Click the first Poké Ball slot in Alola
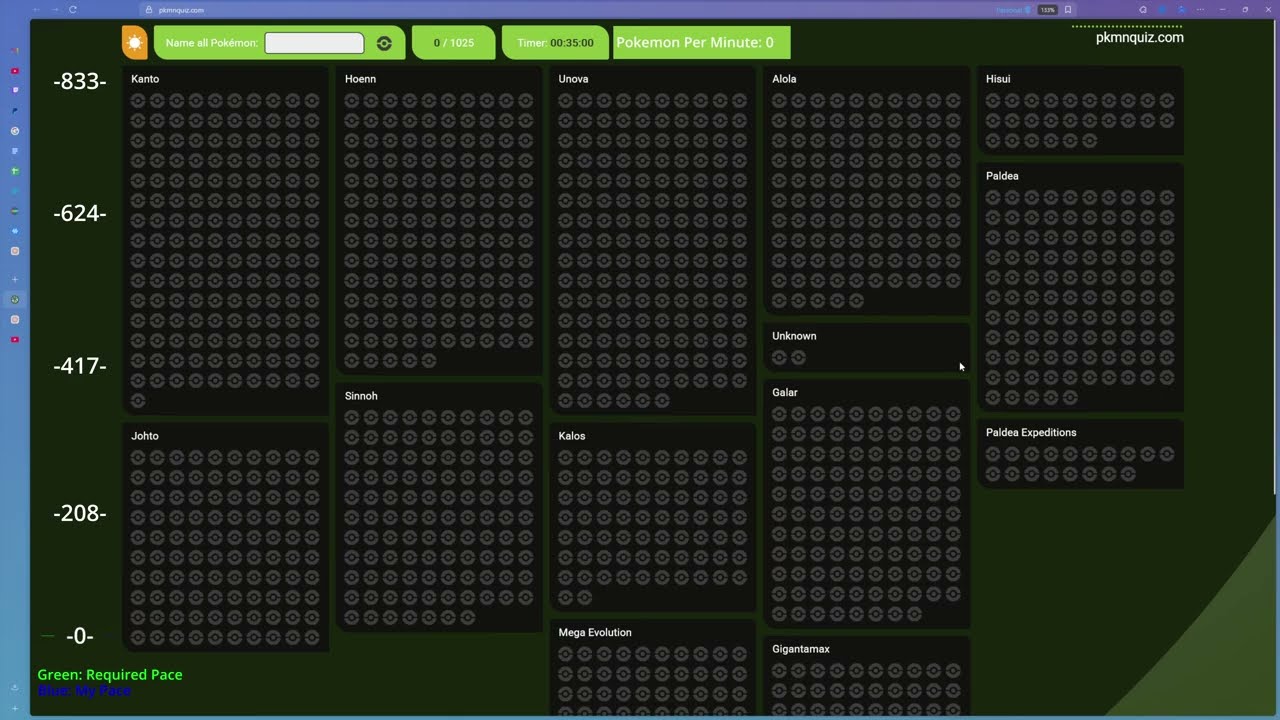Image resolution: width=1280 pixels, height=720 pixels. (x=779, y=101)
